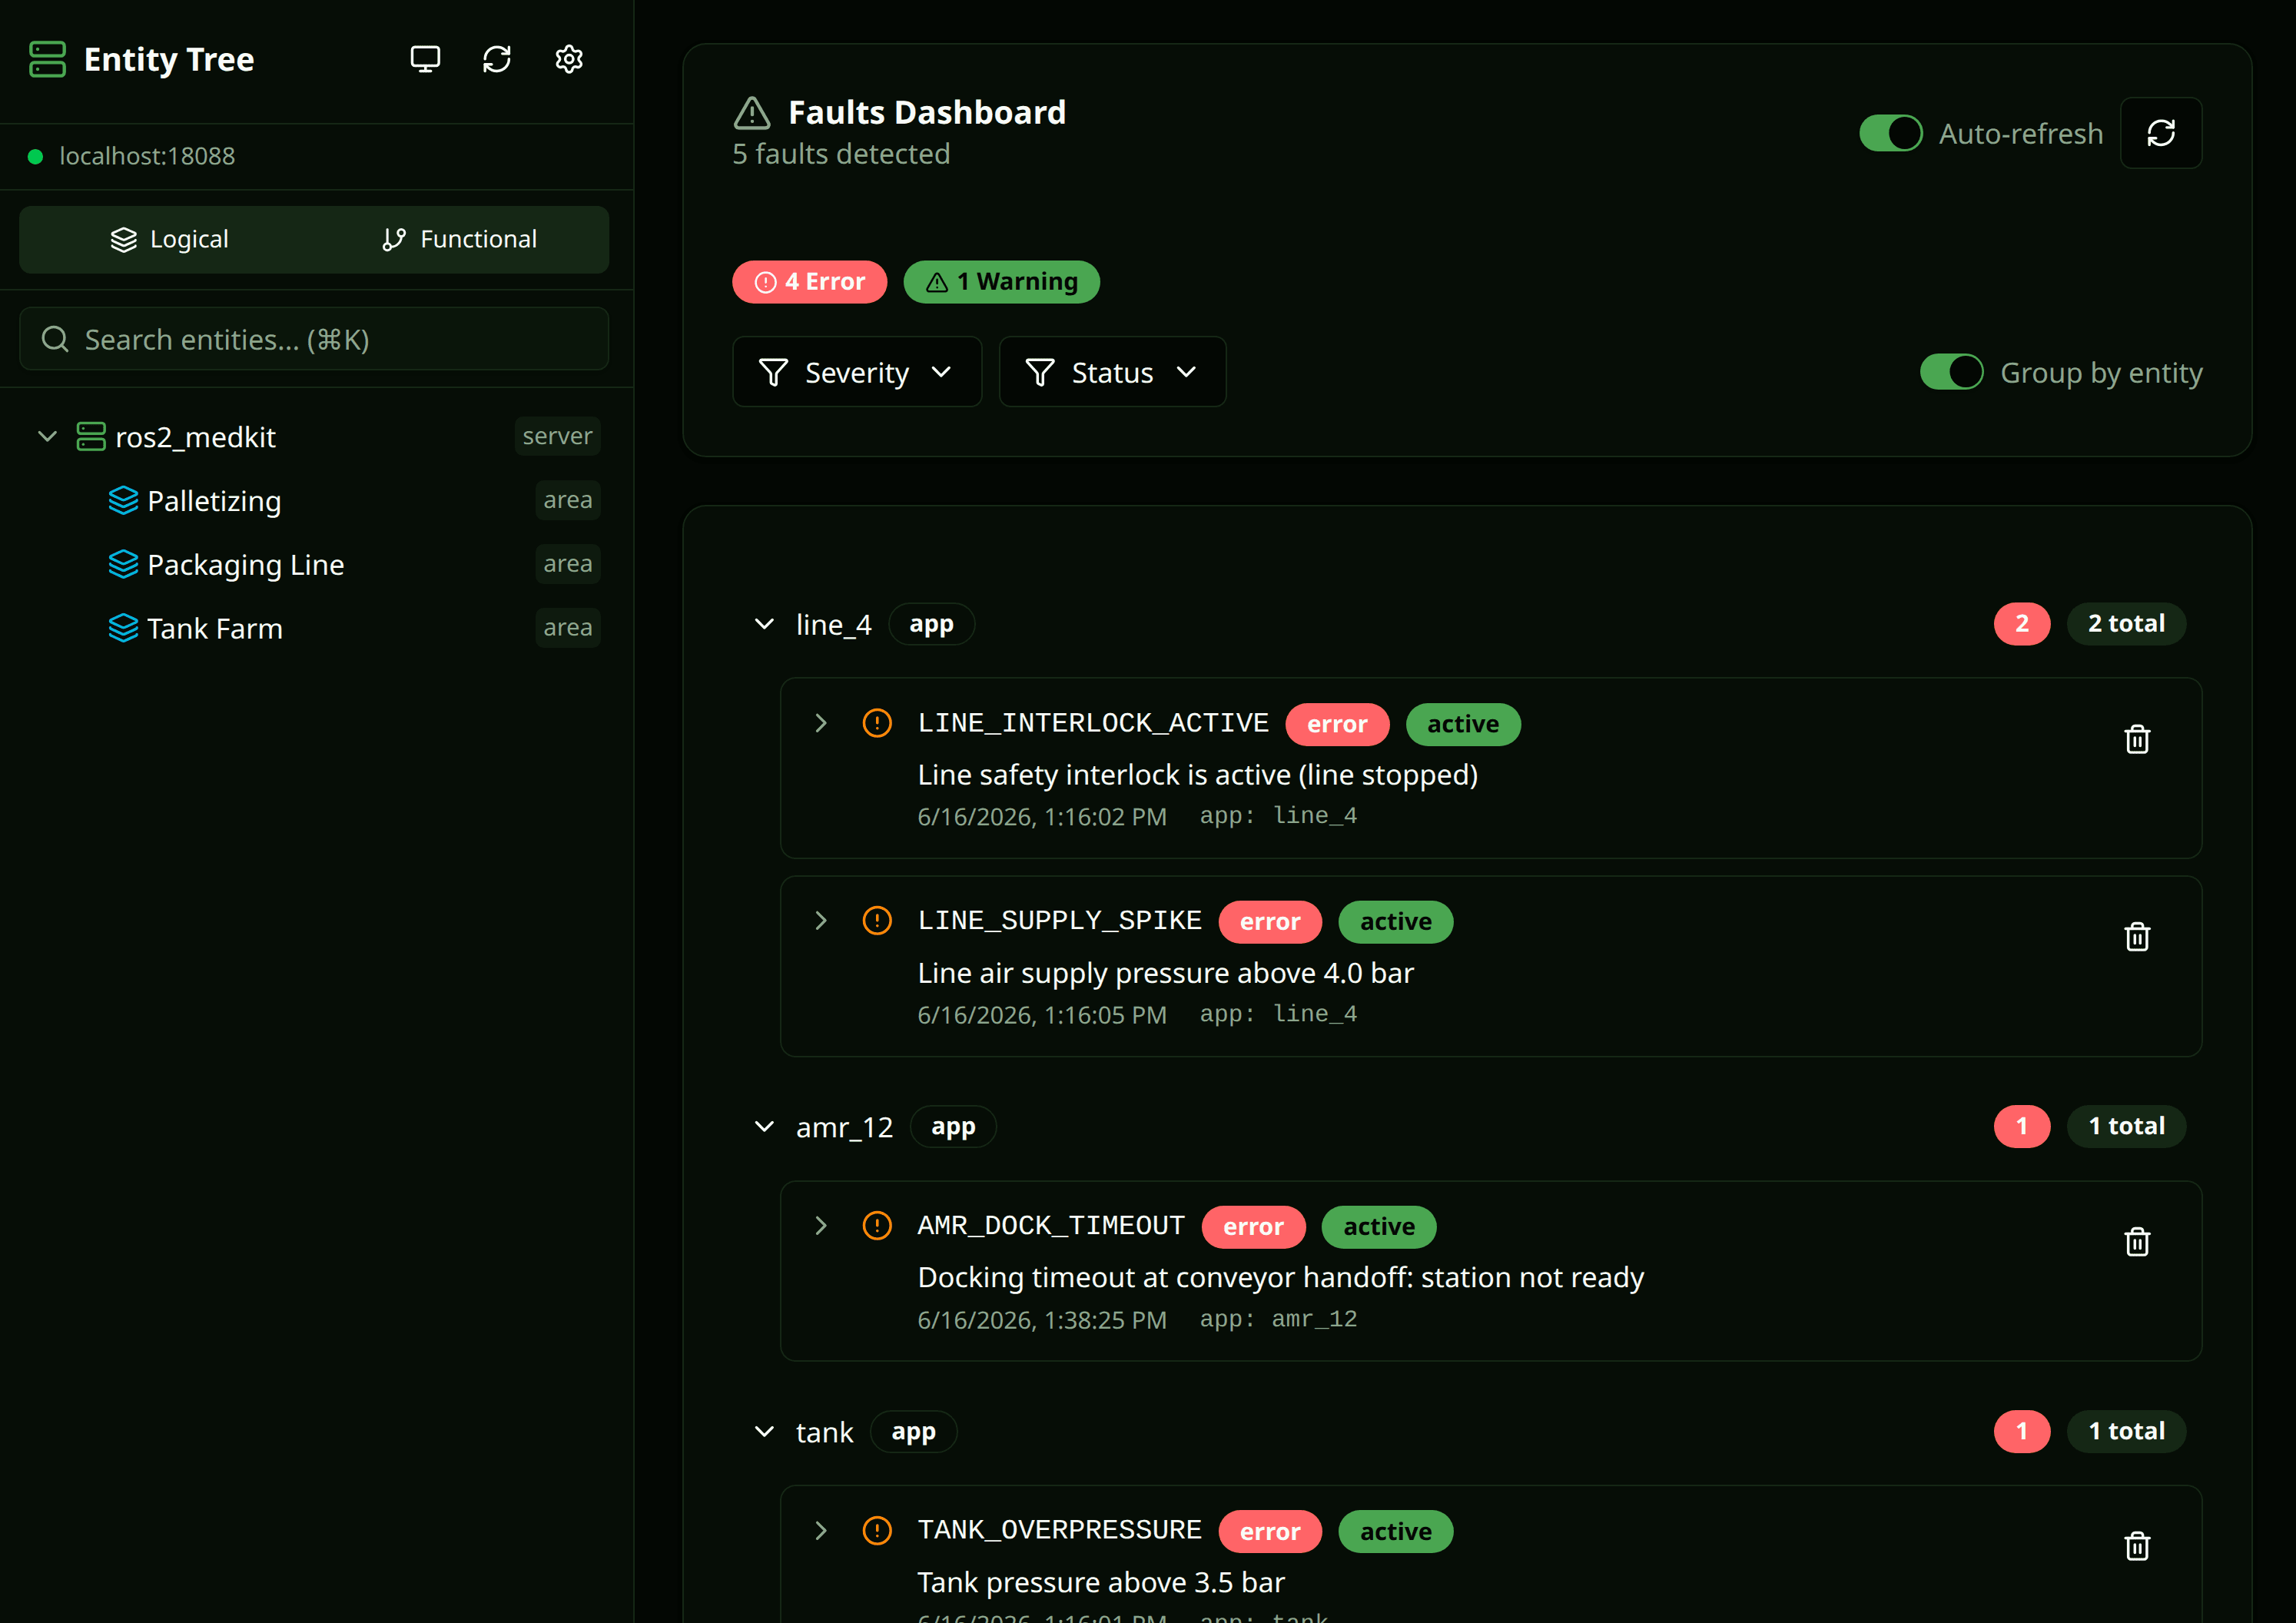Click the error badge on TANK_OVERPRESSURE
This screenshot has height=1623, width=2296.
coord(1270,1531)
